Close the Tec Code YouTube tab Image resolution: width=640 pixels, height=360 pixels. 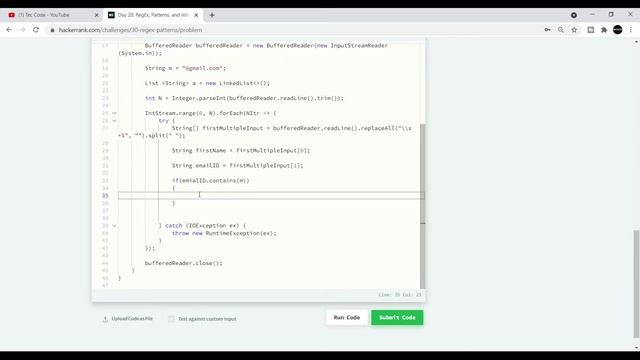click(x=96, y=15)
